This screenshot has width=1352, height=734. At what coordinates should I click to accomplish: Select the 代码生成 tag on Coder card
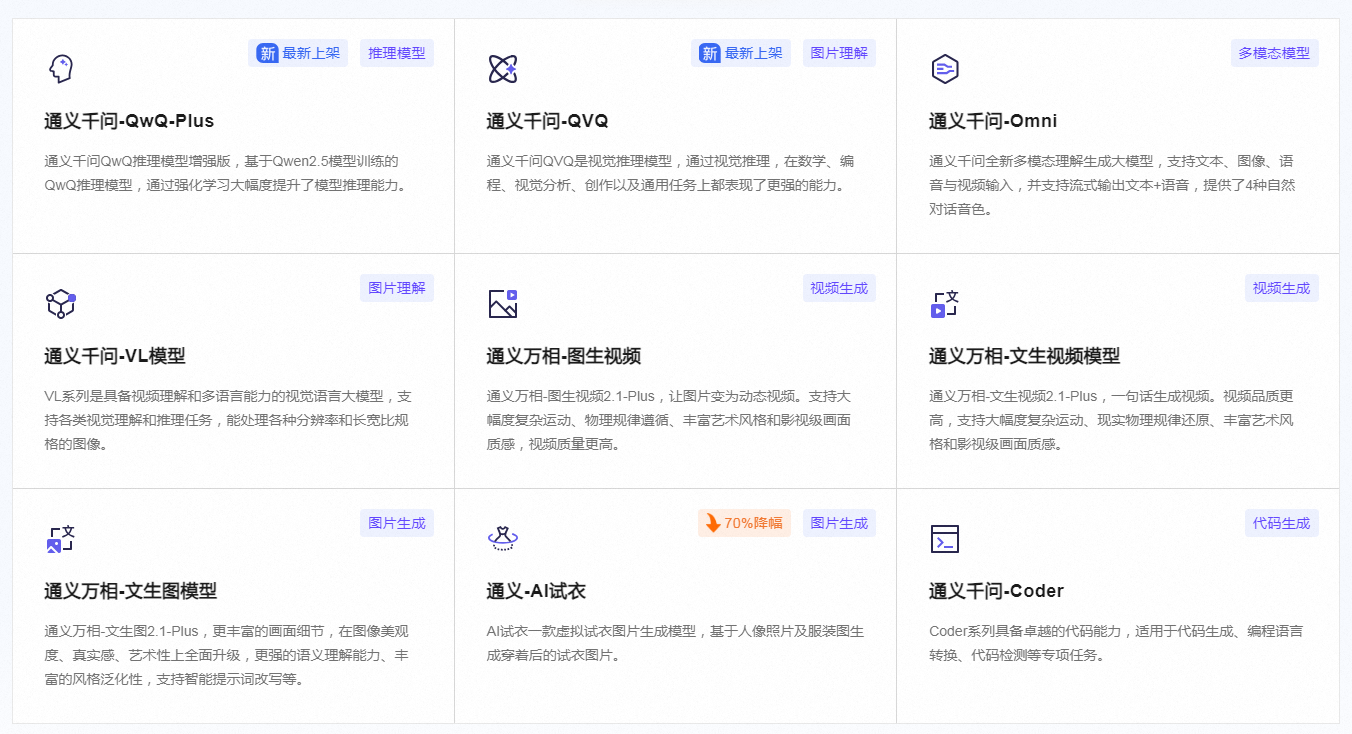[1281, 523]
